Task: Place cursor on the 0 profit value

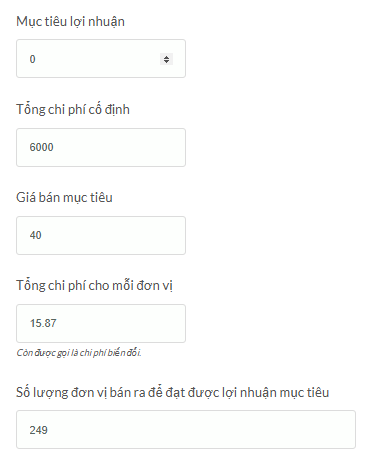Action: pos(32,59)
